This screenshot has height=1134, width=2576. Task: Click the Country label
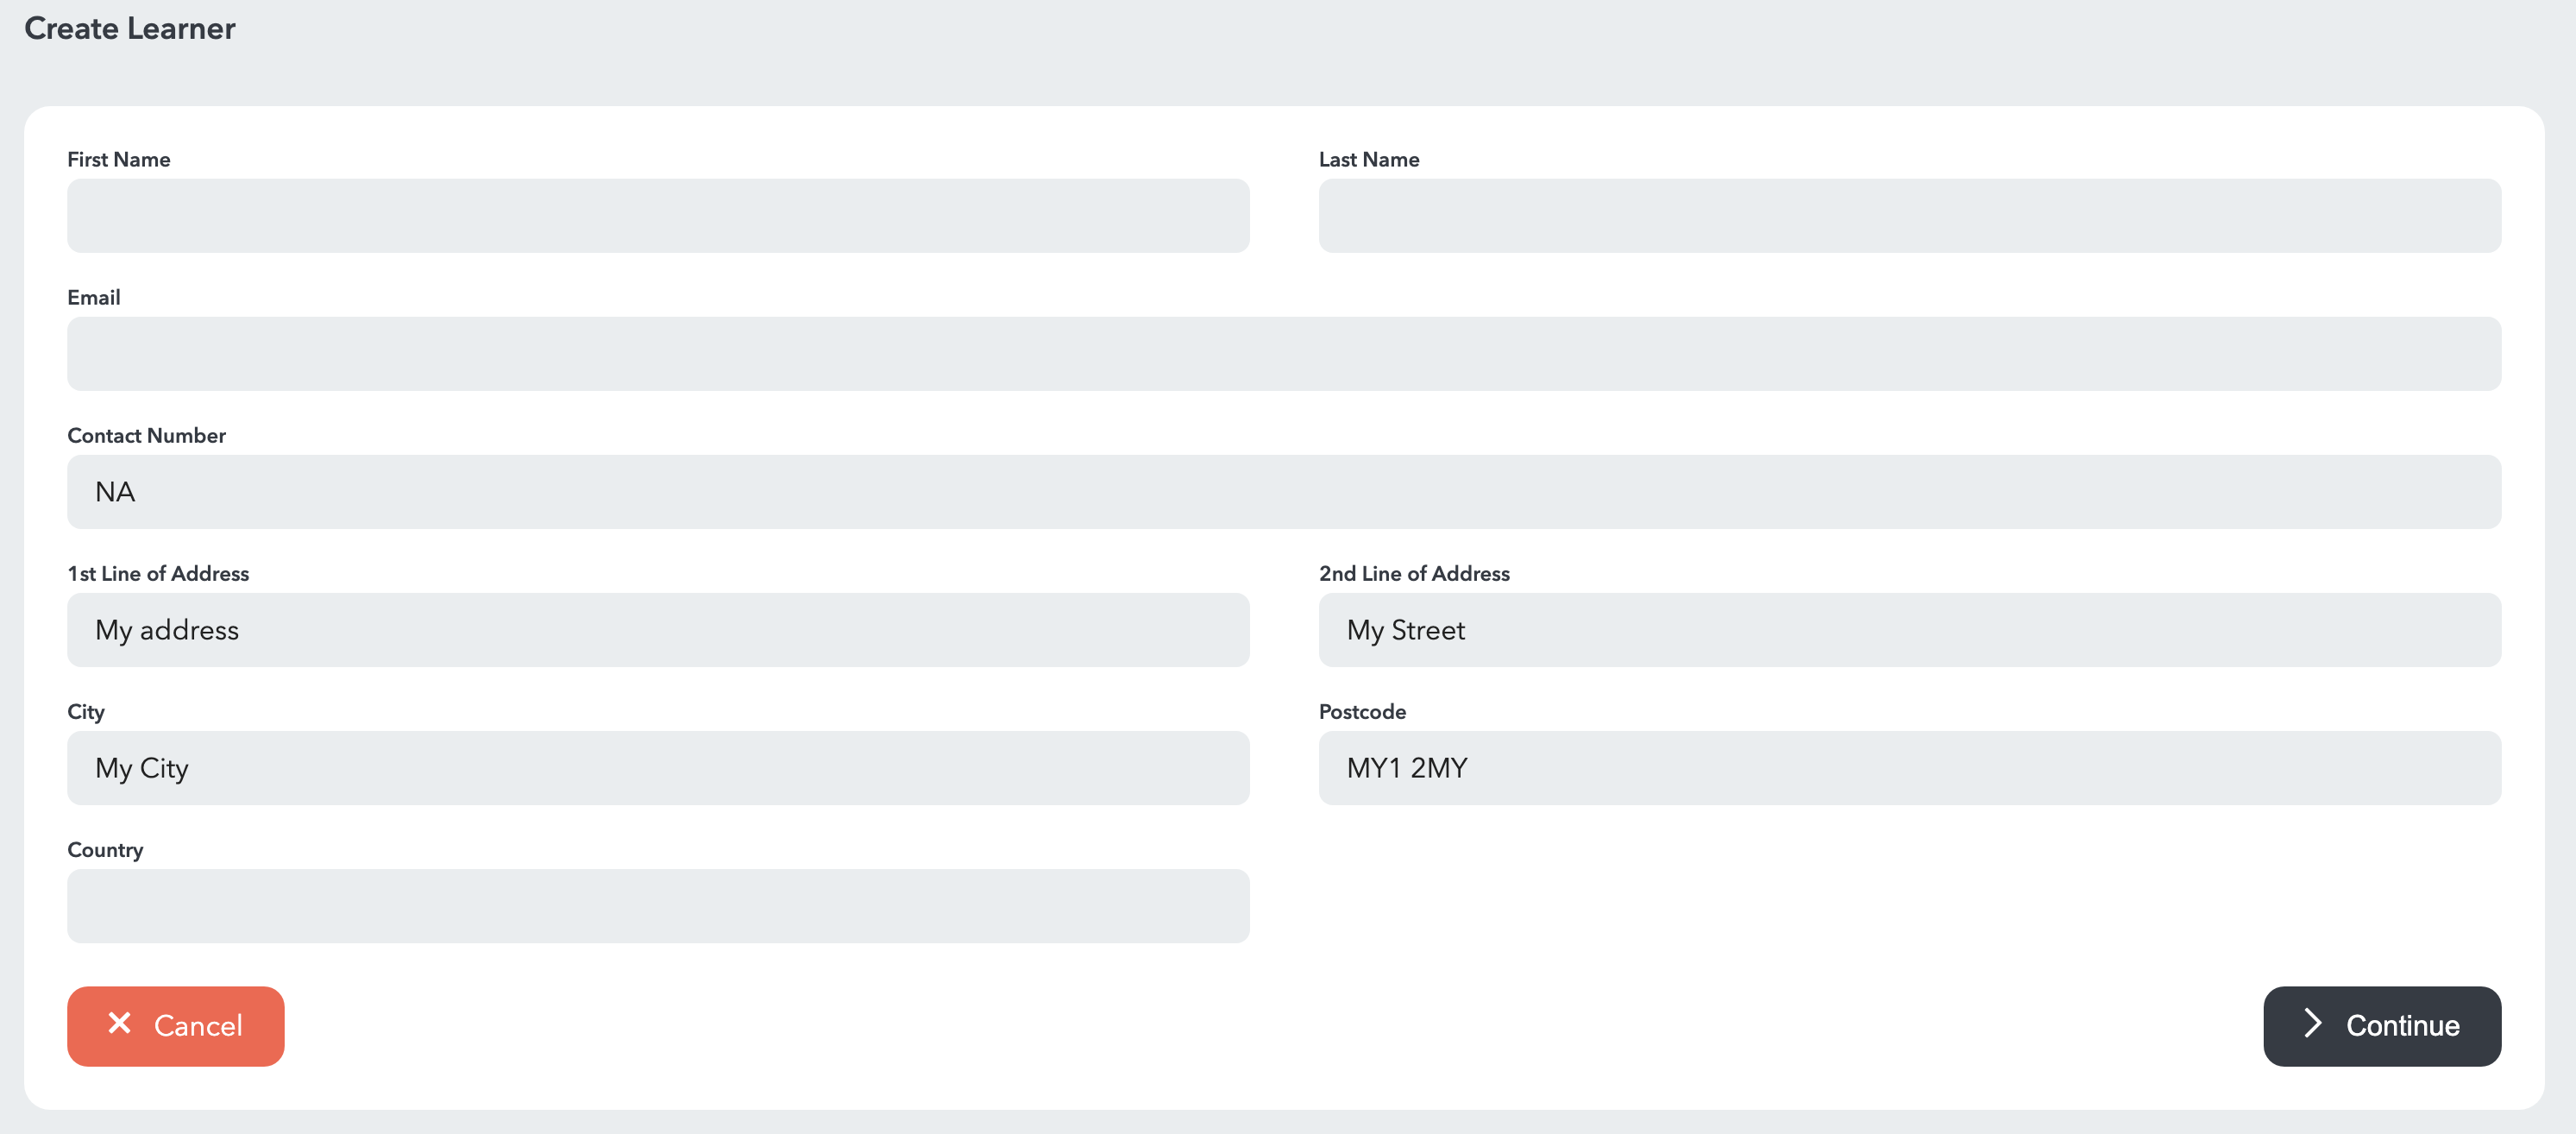tap(105, 850)
